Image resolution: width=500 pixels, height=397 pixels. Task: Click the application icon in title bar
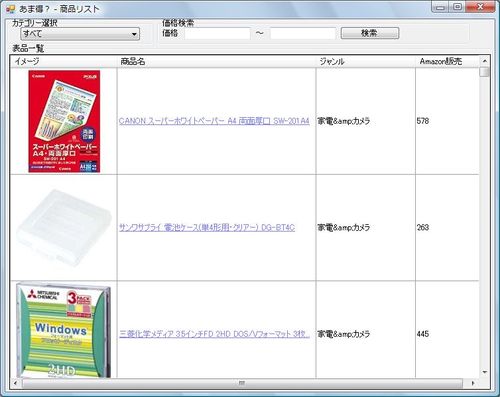[11, 9]
